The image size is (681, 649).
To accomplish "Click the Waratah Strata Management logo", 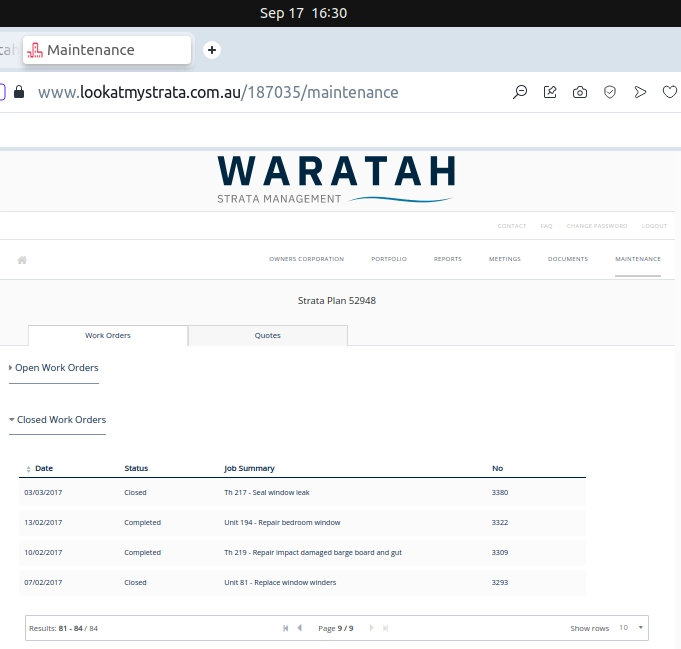I will [x=337, y=180].
